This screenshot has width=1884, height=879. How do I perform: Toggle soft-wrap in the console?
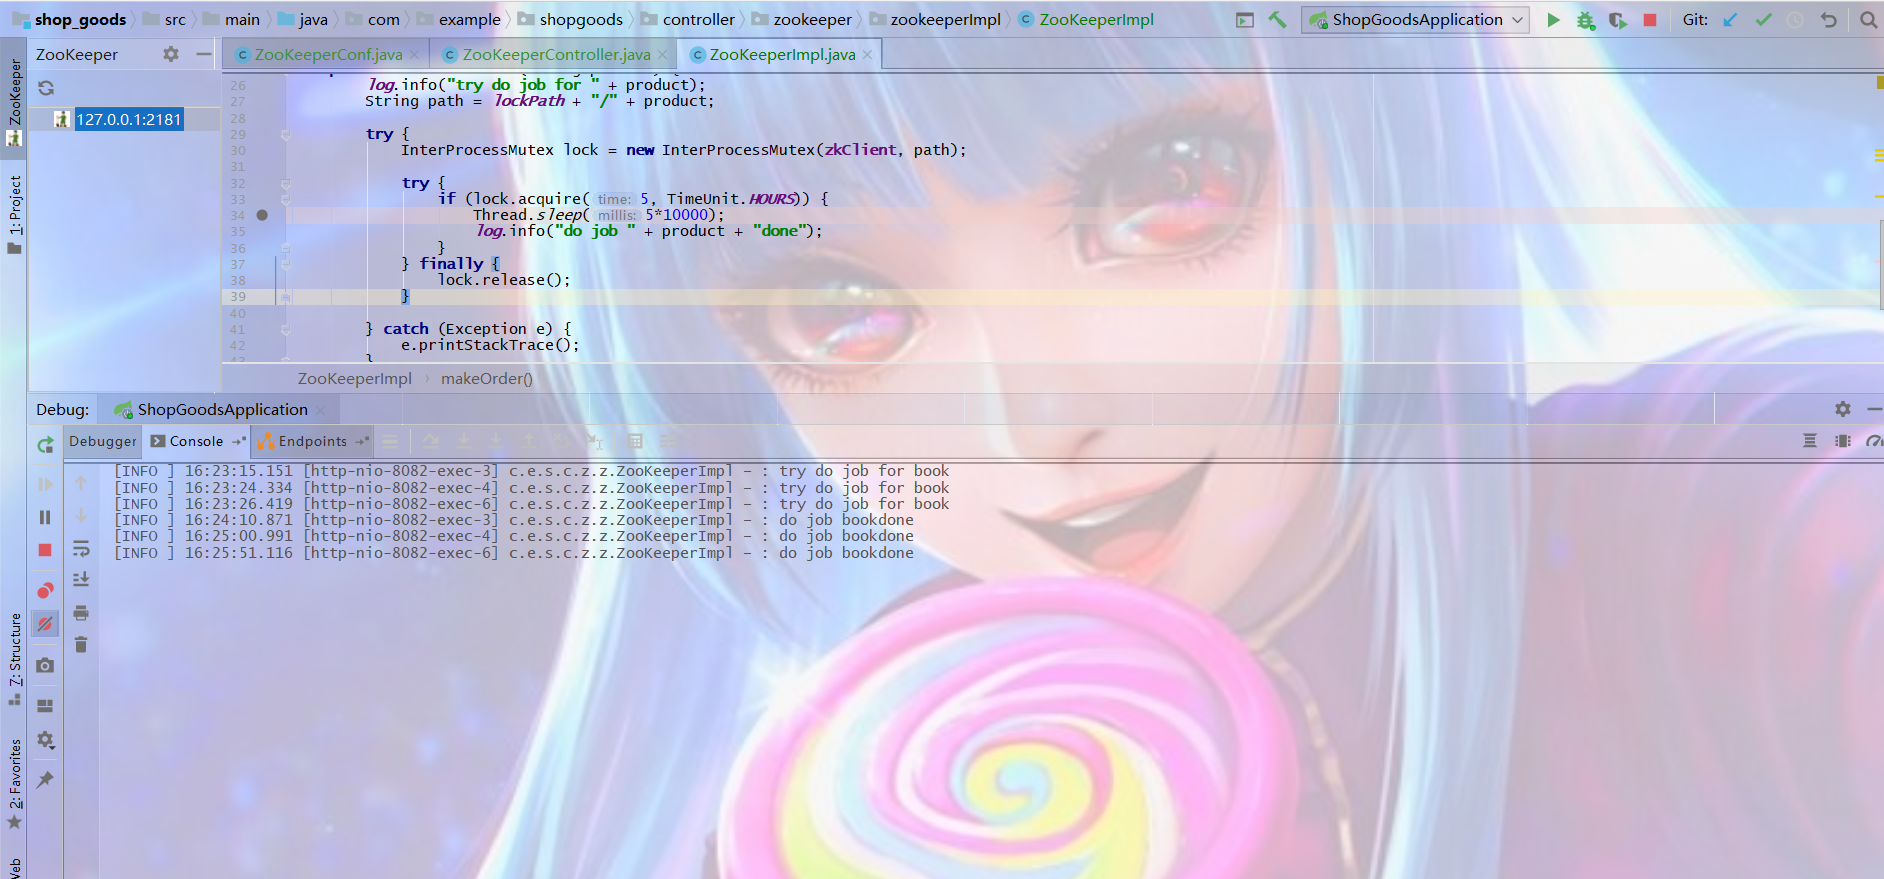tap(81, 548)
